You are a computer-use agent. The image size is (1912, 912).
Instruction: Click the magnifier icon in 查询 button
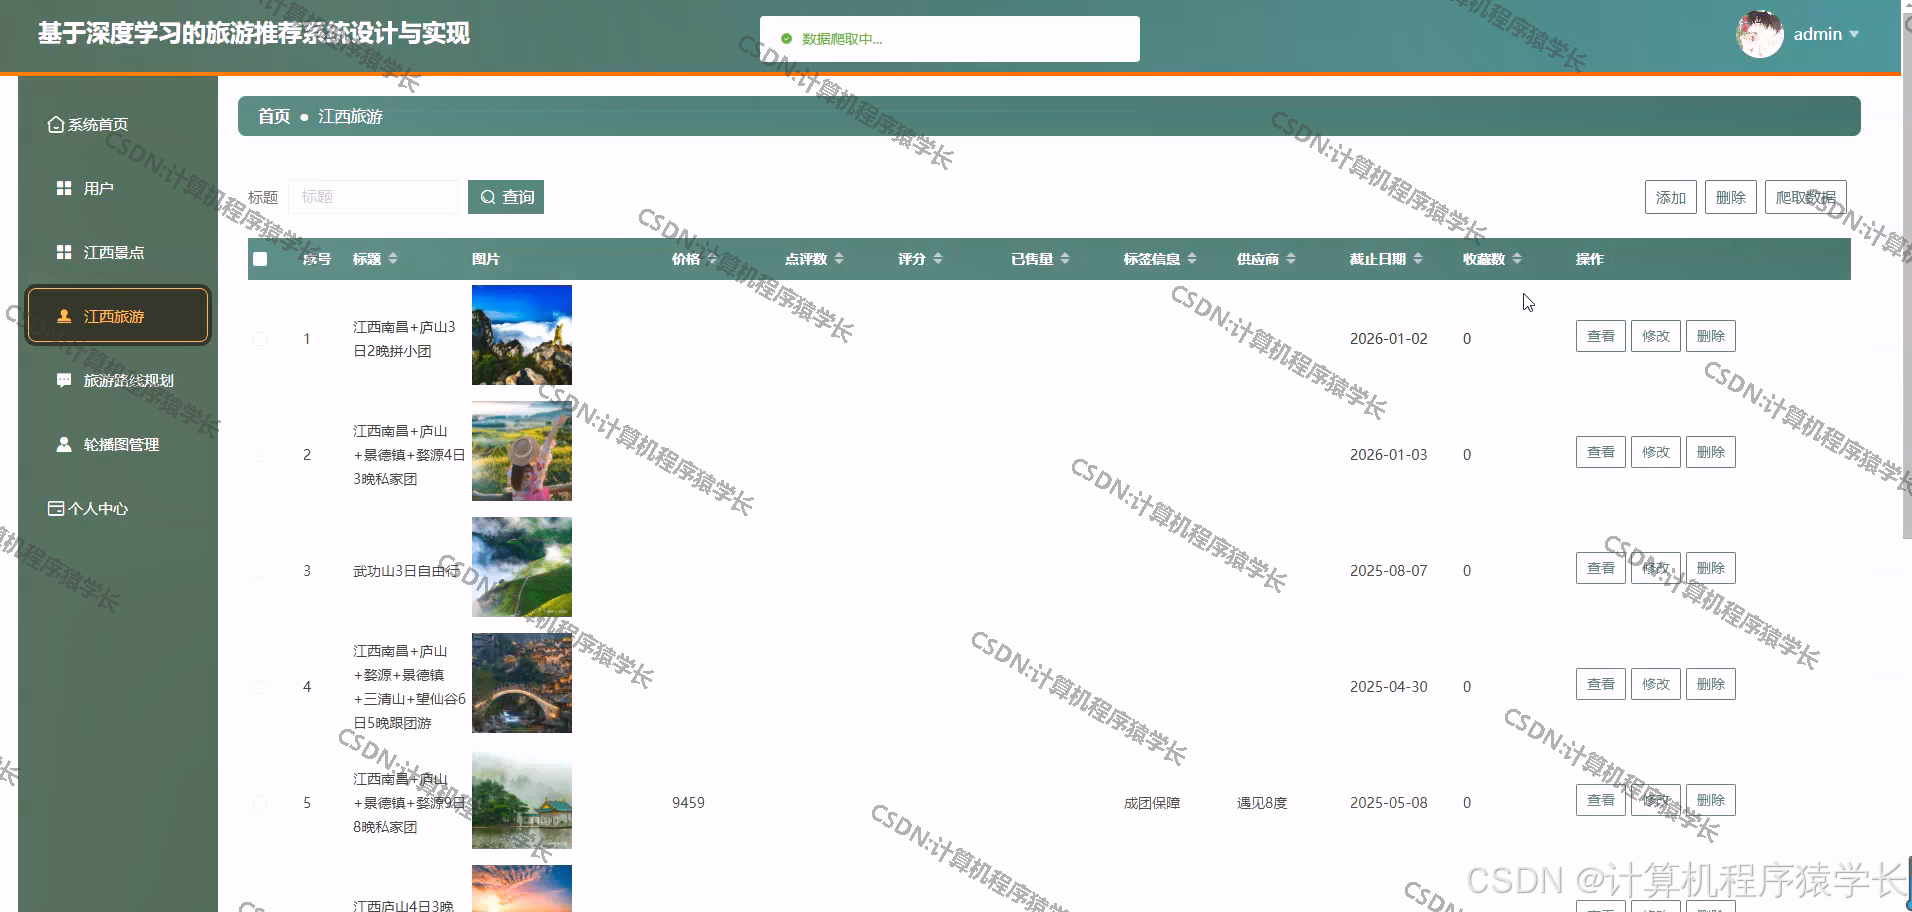pyautogui.click(x=488, y=197)
